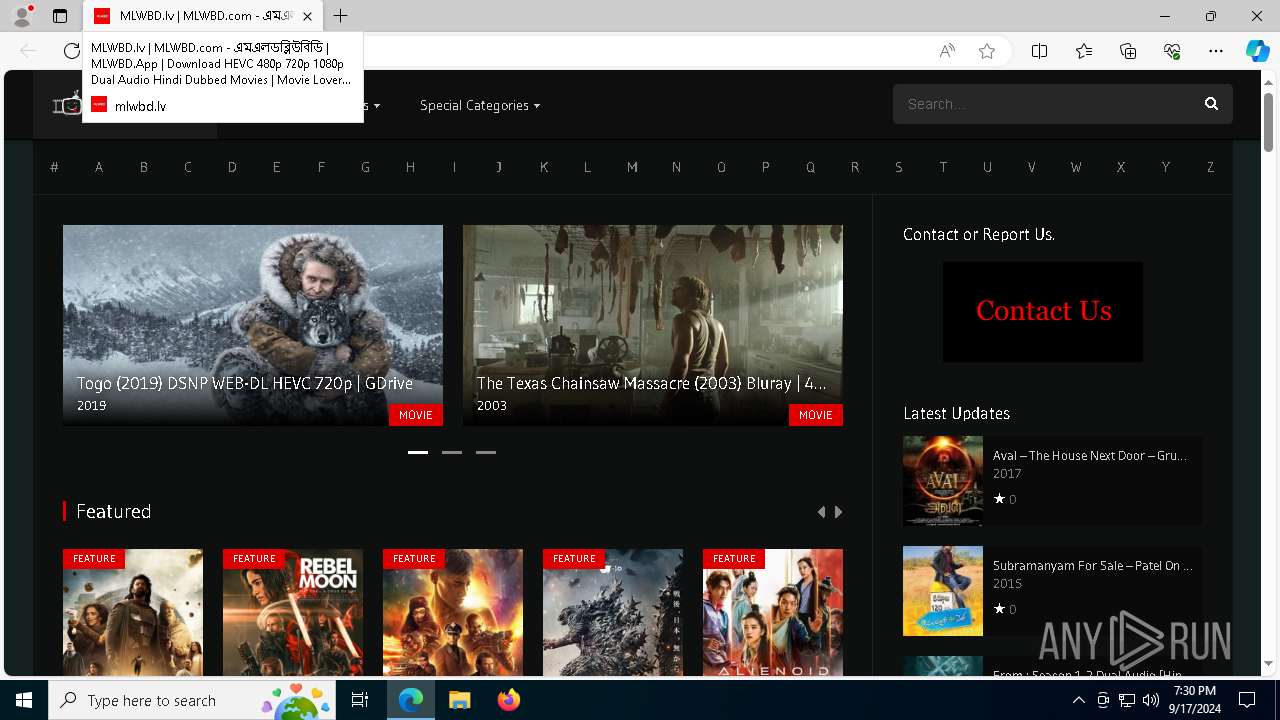1280x720 pixels.
Task: Open the network status icon
Action: (x=1127, y=700)
